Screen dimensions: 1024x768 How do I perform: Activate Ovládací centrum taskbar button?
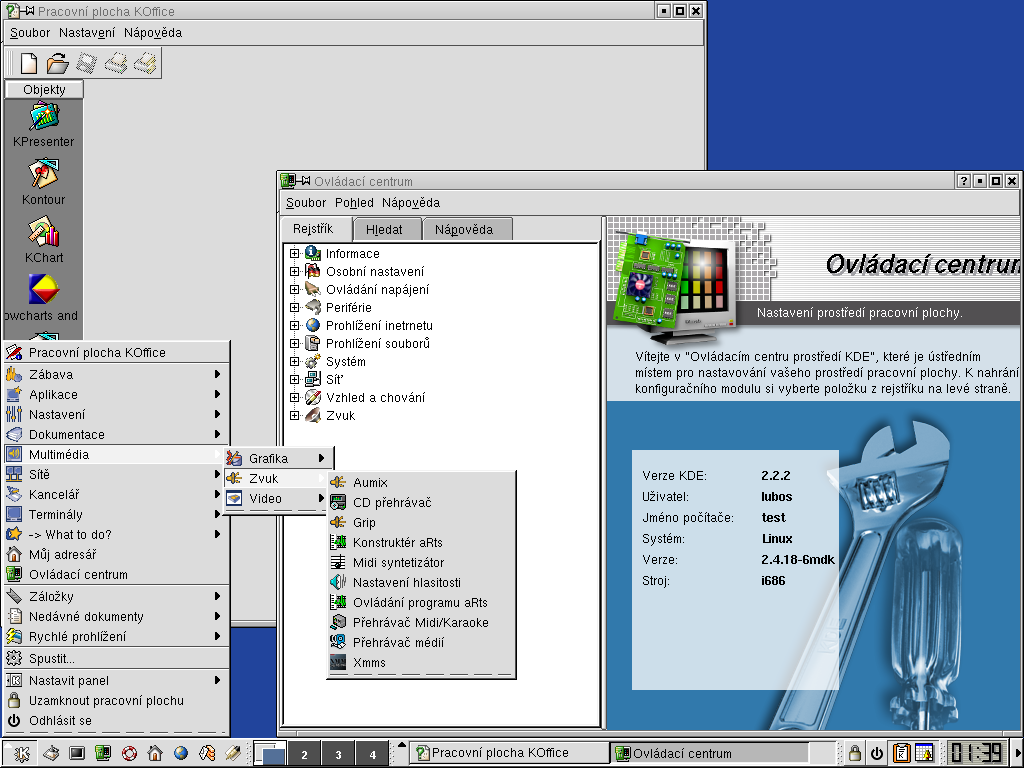point(711,753)
